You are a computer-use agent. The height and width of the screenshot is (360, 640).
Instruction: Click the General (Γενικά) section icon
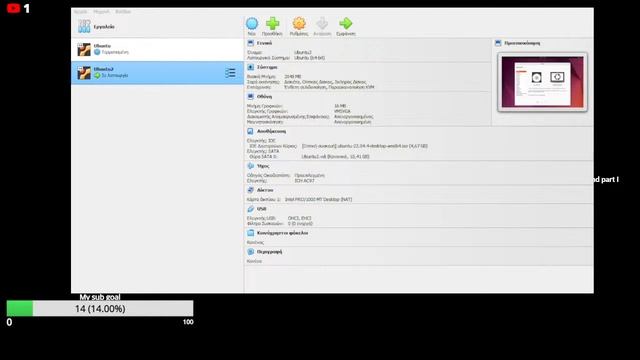point(251,43)
